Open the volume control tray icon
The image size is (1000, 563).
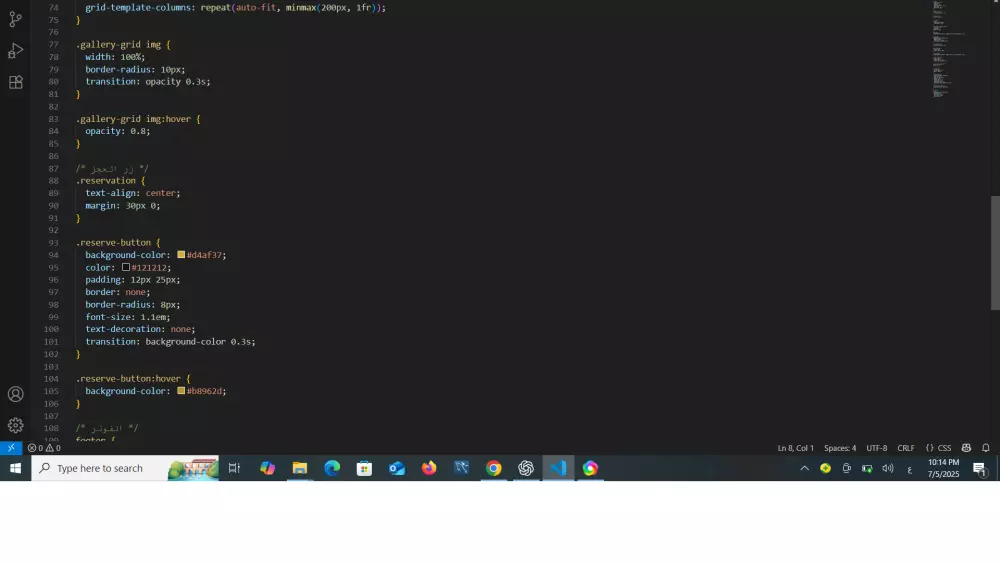tap(888, 468)
